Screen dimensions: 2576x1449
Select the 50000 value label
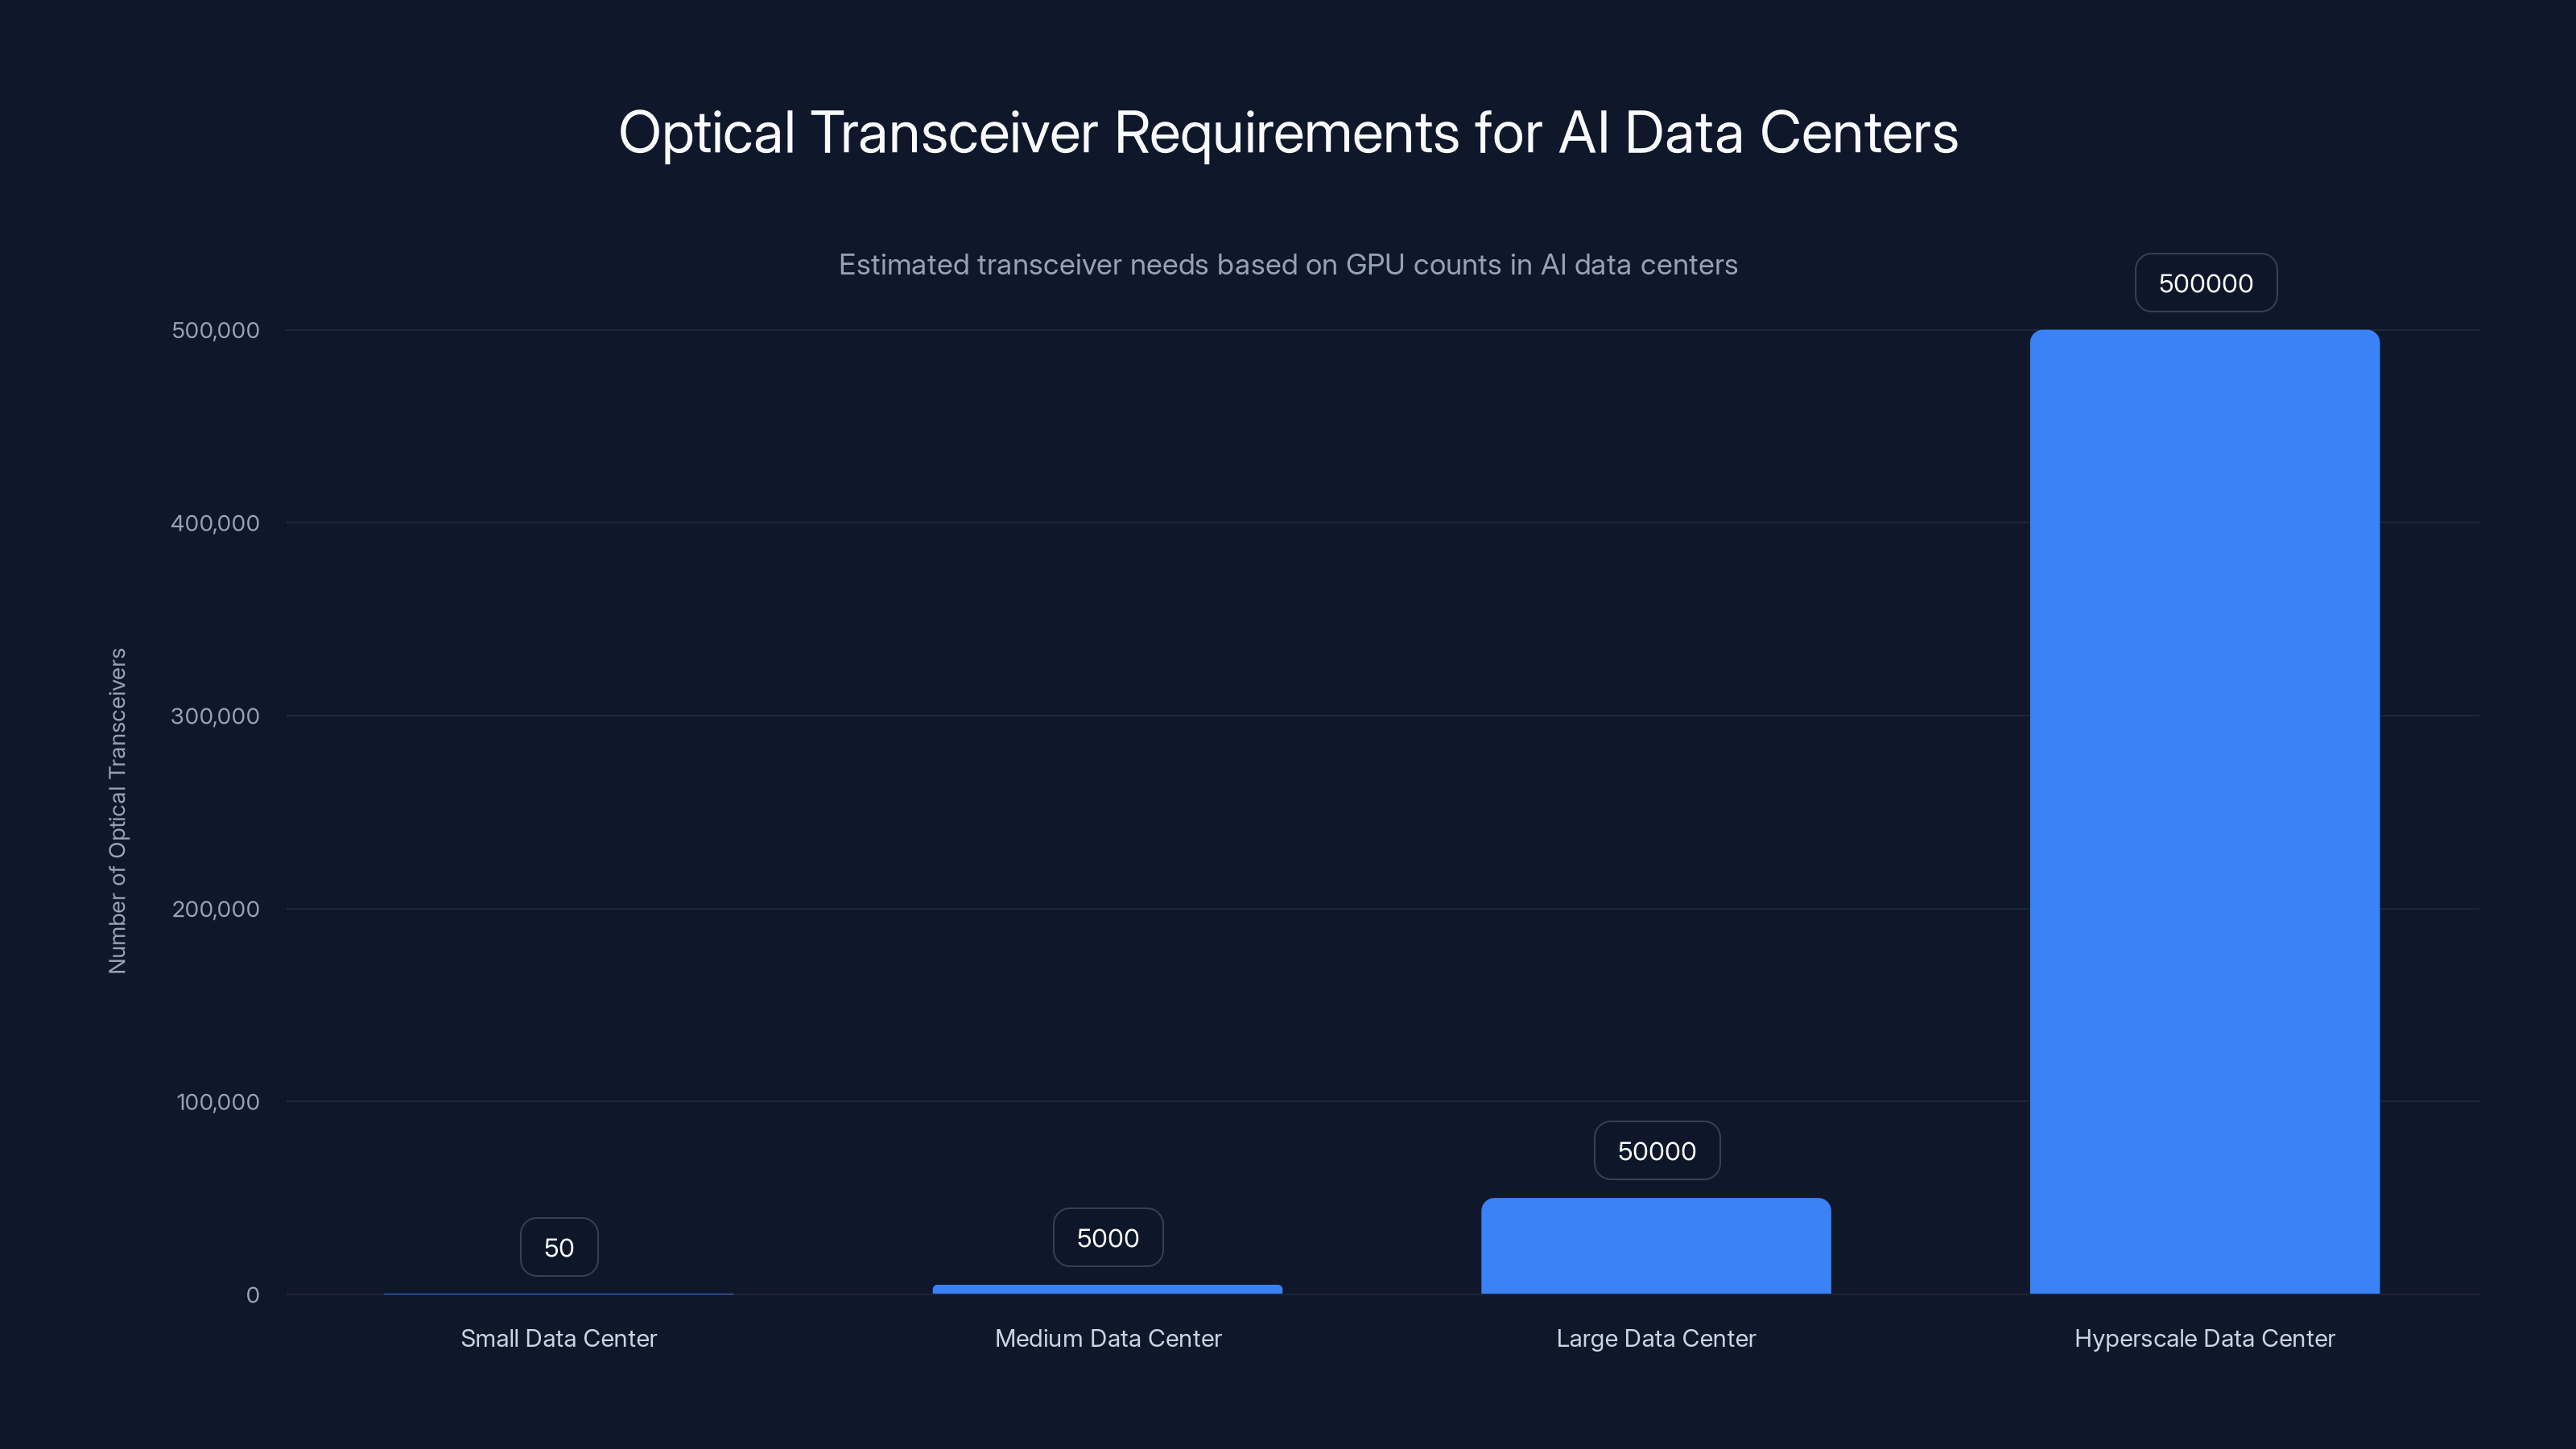tap(1656, 1150)
